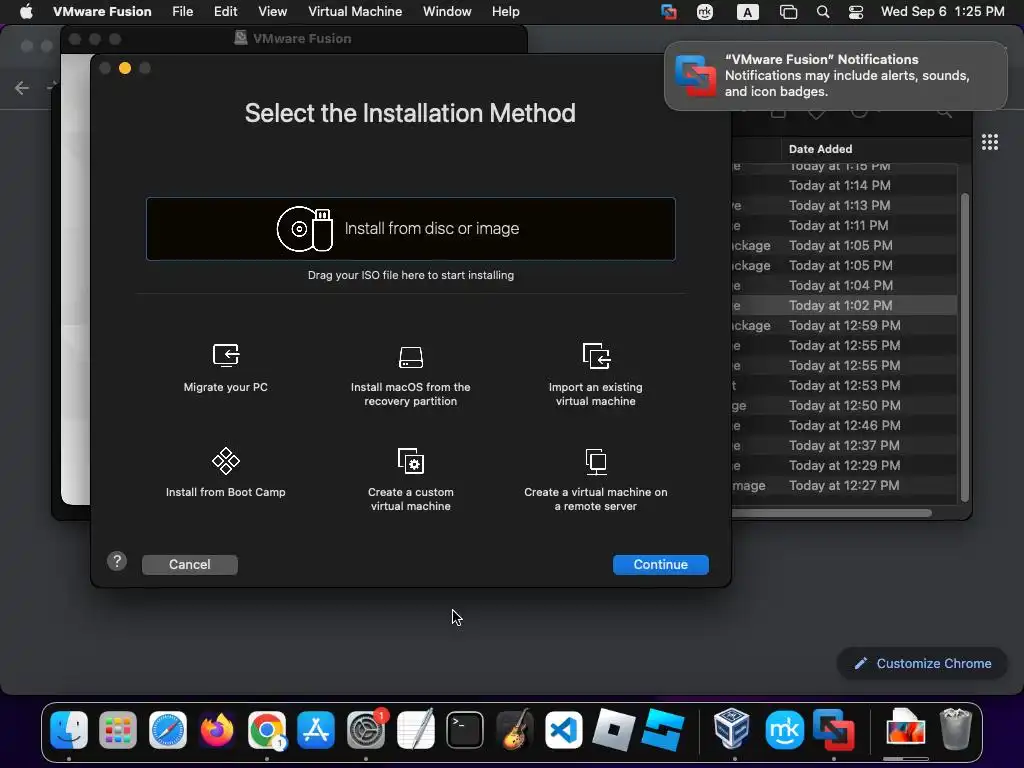Choose the Migrate your PC option
Screen dimensions: 1024x768
pyautogui.click(x=225, y=368)
